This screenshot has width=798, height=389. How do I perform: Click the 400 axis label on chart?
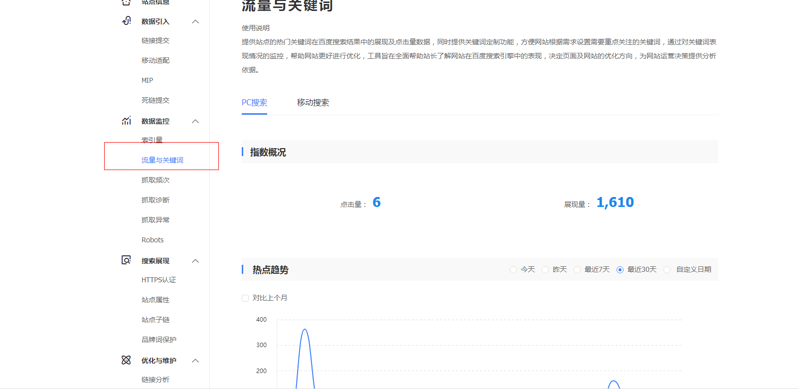pos(261,320)
